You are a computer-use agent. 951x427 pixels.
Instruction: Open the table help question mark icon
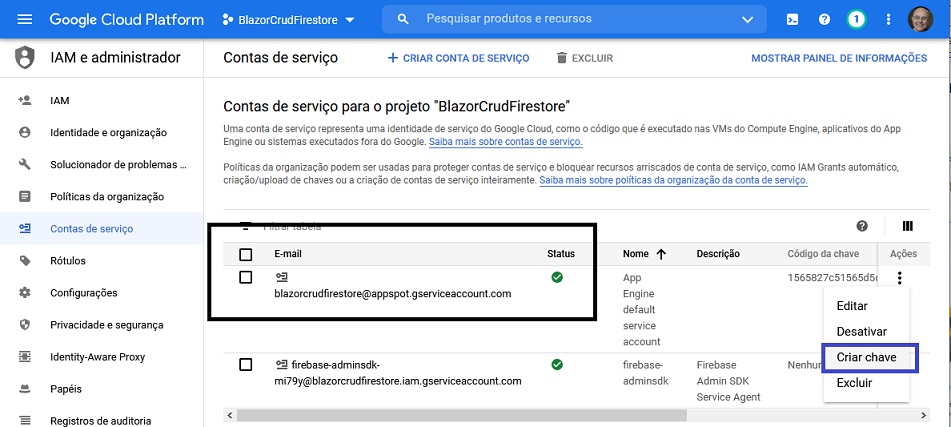[862, 226]
